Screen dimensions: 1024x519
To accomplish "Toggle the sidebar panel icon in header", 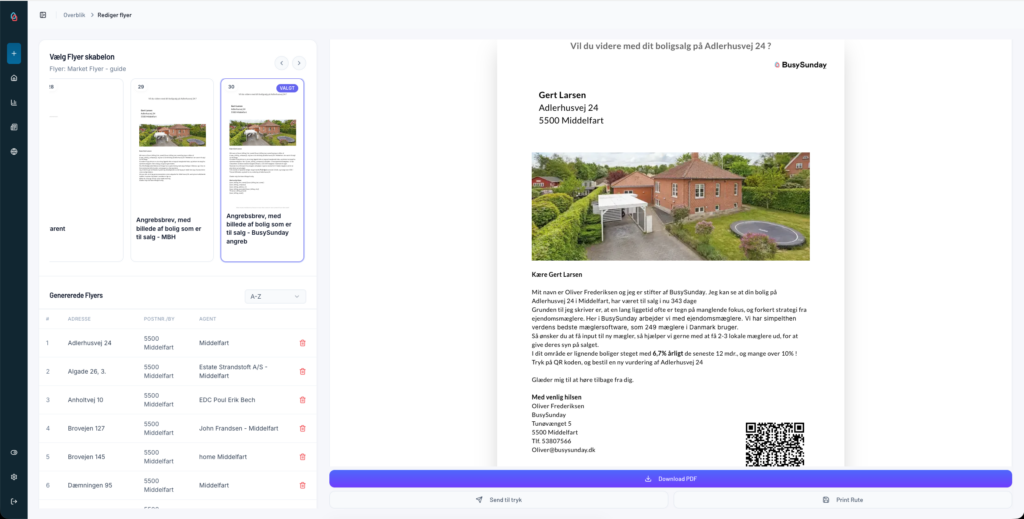I will (x=43, y=15).
